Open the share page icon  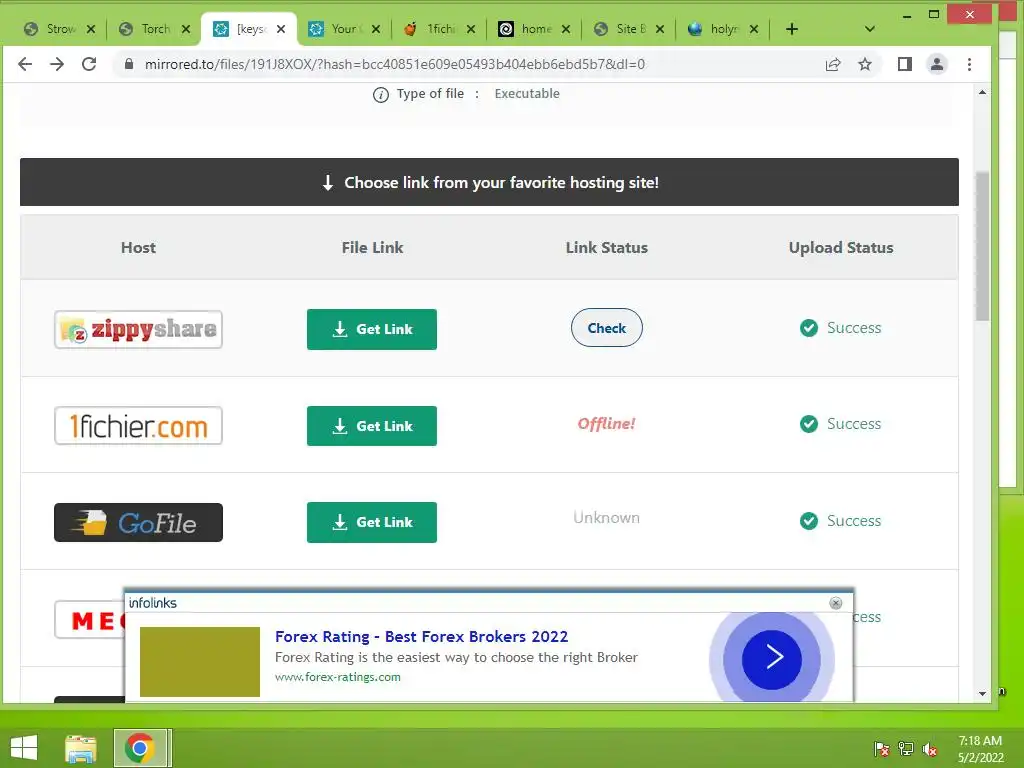pos(833,64)
